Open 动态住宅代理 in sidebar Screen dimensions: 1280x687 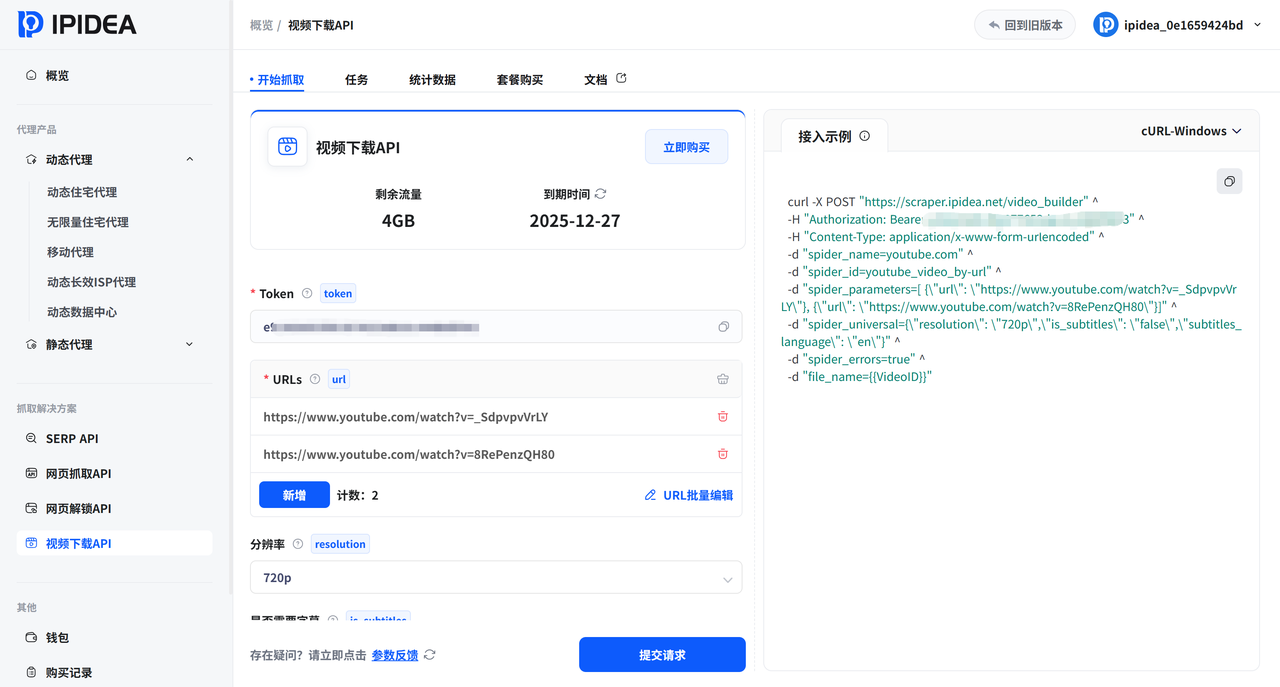82,192
